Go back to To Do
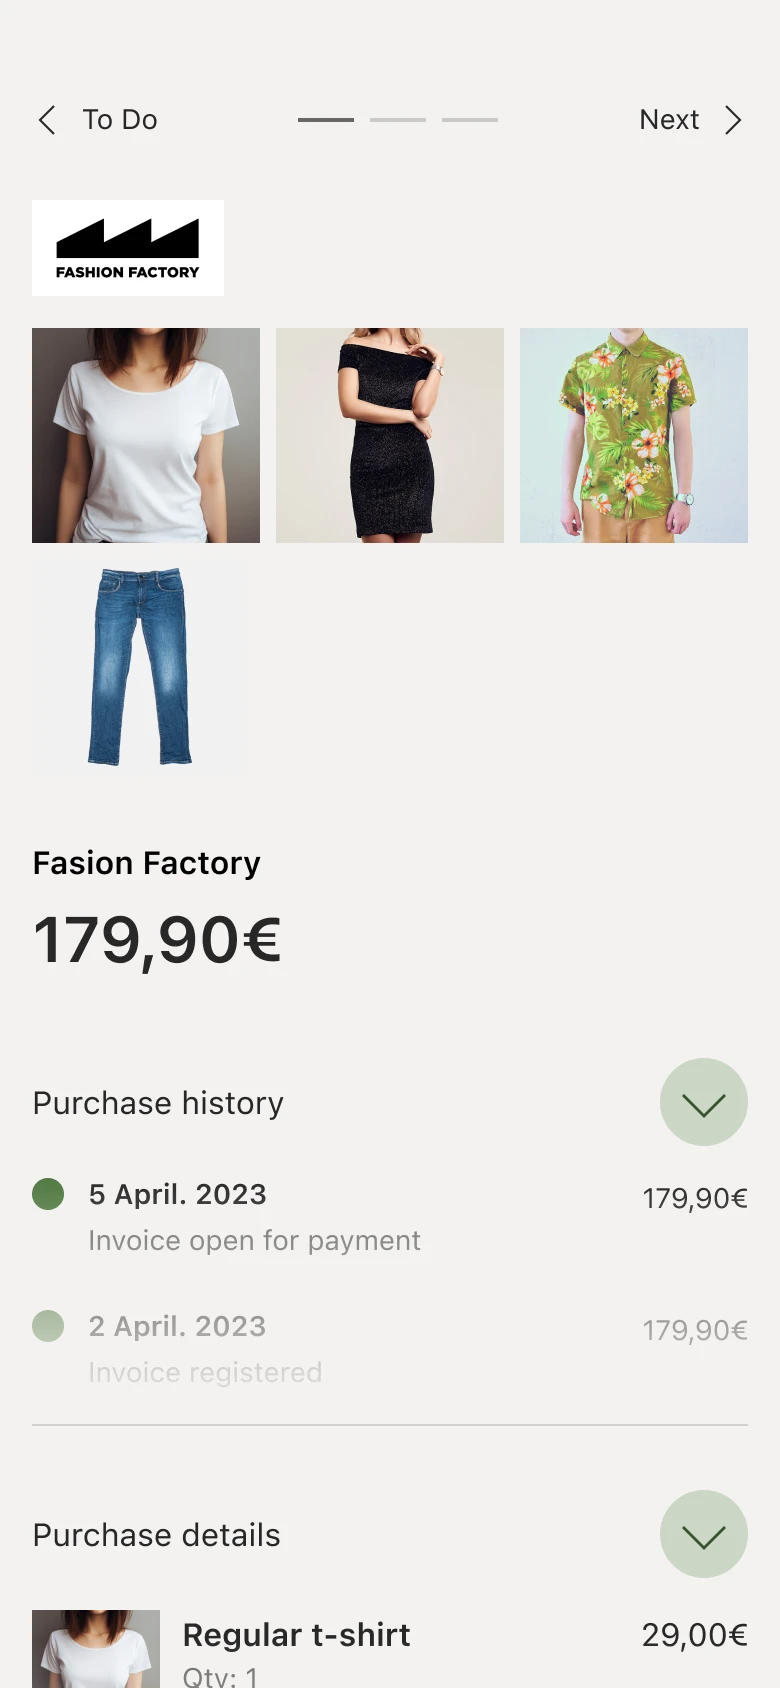The width and height of the screenshot is (780, 1688). click(120, 120)
